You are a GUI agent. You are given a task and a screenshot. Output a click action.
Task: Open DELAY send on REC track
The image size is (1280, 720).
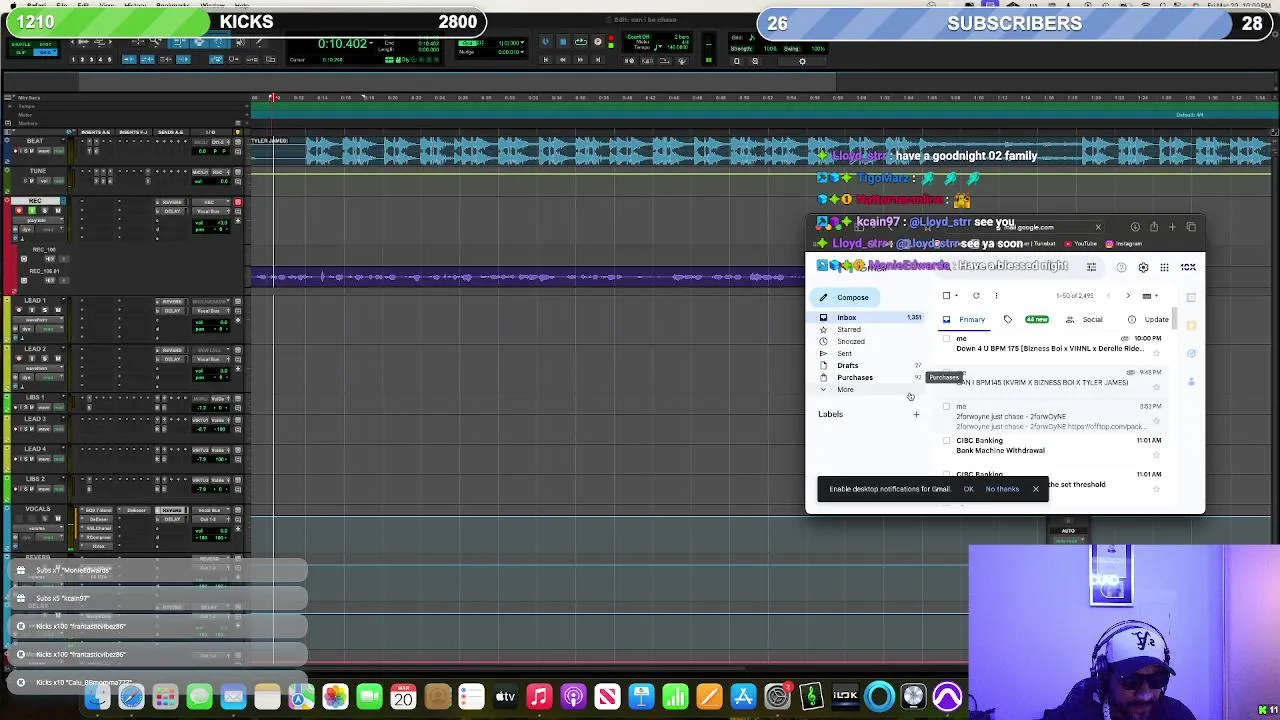tap(172, 213)
